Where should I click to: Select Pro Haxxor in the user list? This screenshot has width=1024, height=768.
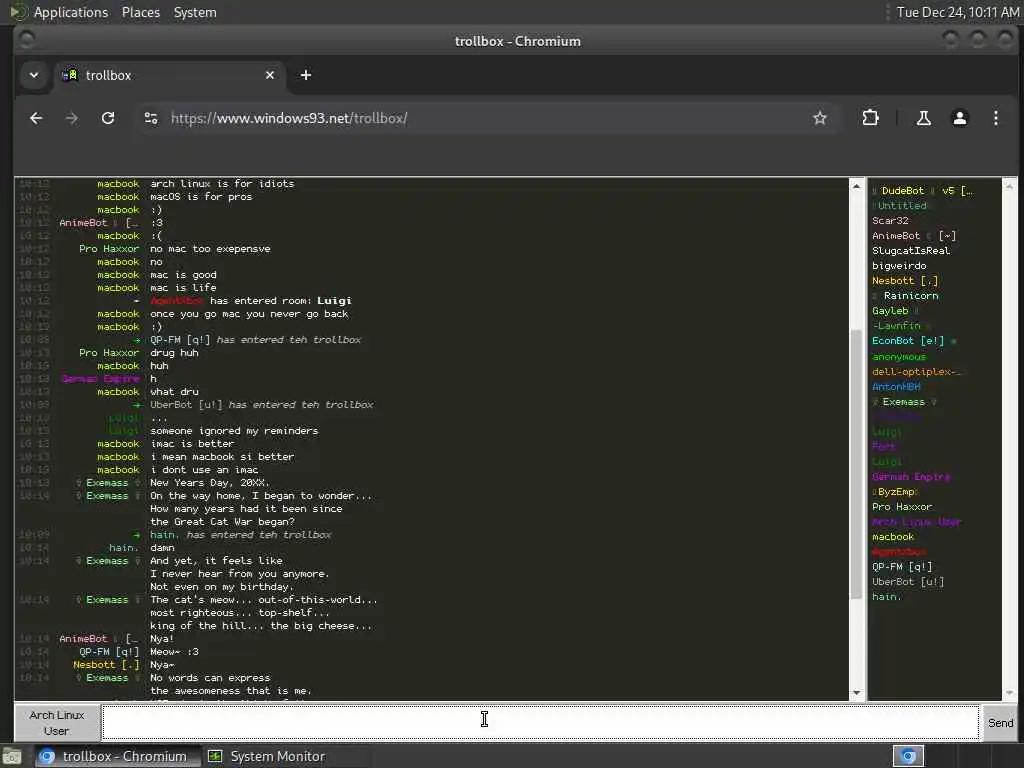coord(902,507)
